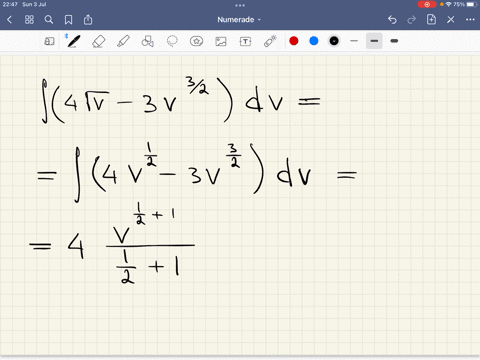Select the Pen tool
Screen dimensions: 480x360
click(x=73, y=41)
